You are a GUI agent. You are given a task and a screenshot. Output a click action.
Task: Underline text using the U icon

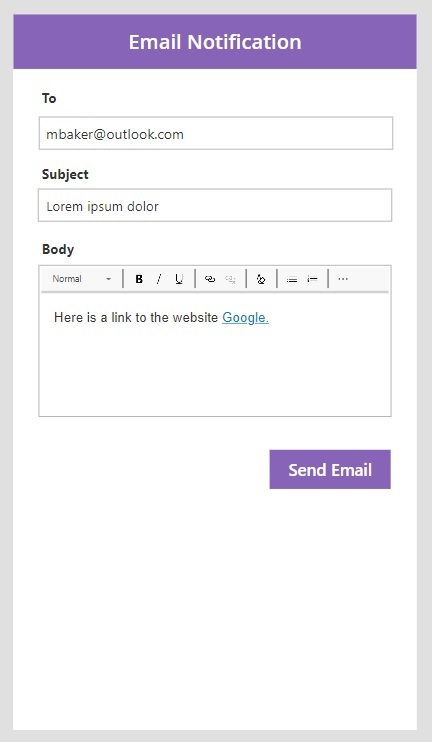pos(179,279)
